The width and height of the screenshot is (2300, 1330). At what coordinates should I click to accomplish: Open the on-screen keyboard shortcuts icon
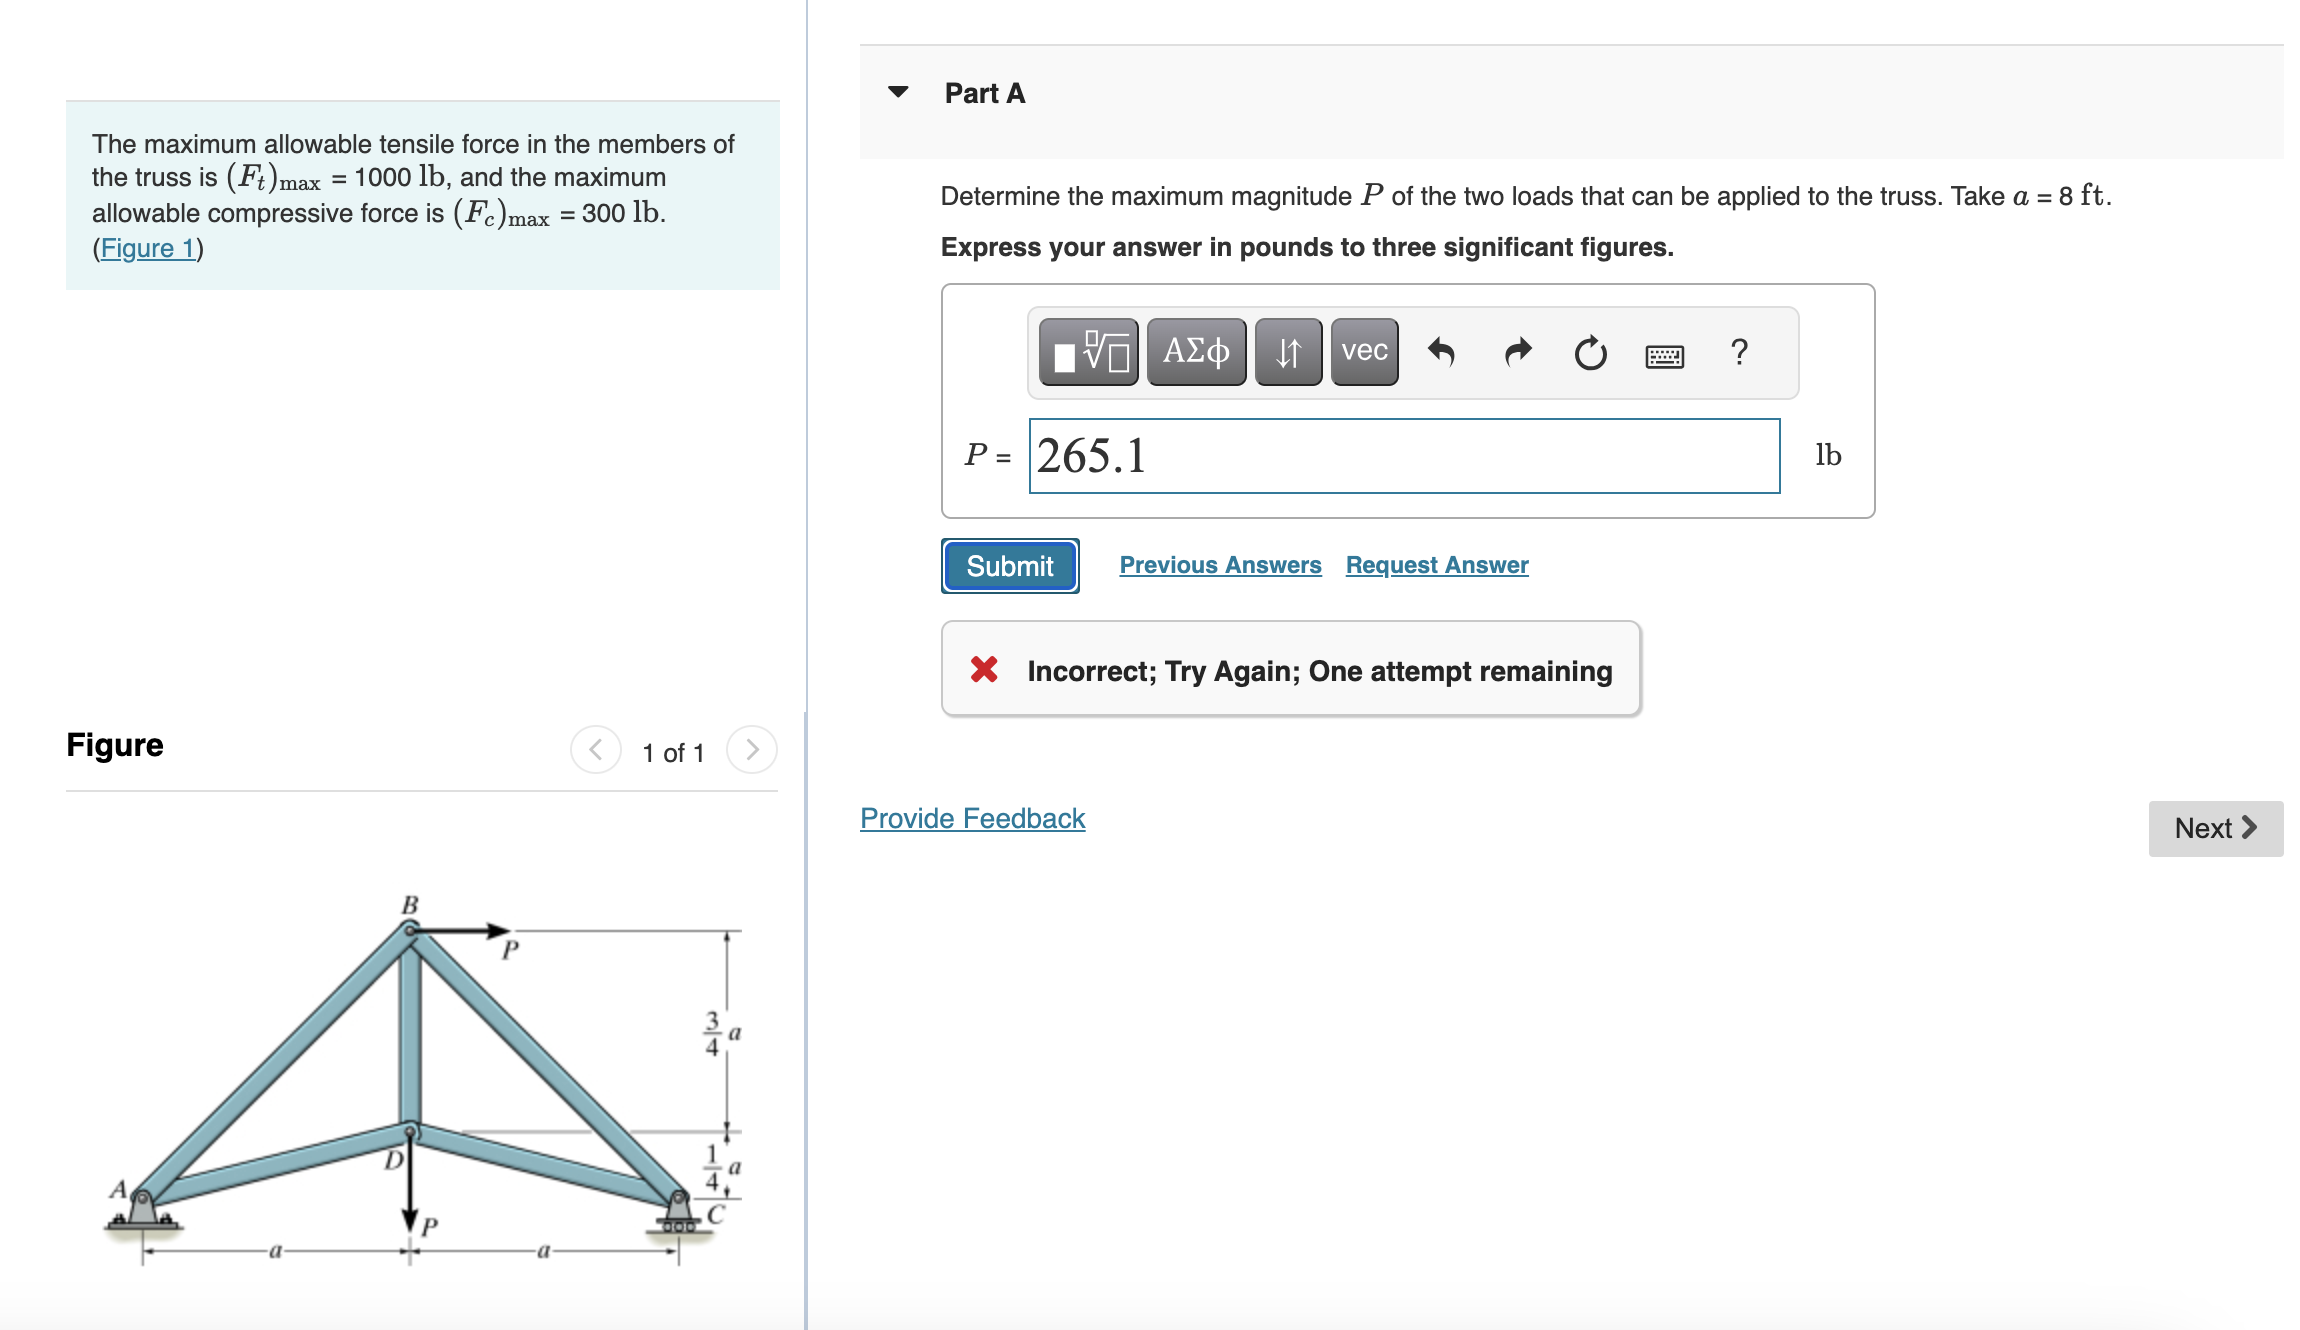click(1666, 356)
